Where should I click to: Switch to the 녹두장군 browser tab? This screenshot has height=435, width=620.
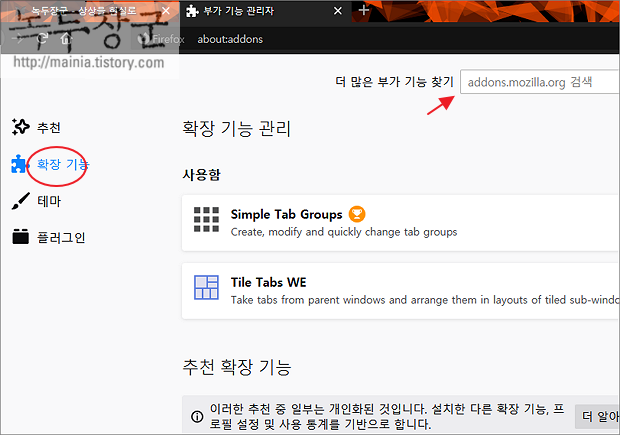[89, 11]
